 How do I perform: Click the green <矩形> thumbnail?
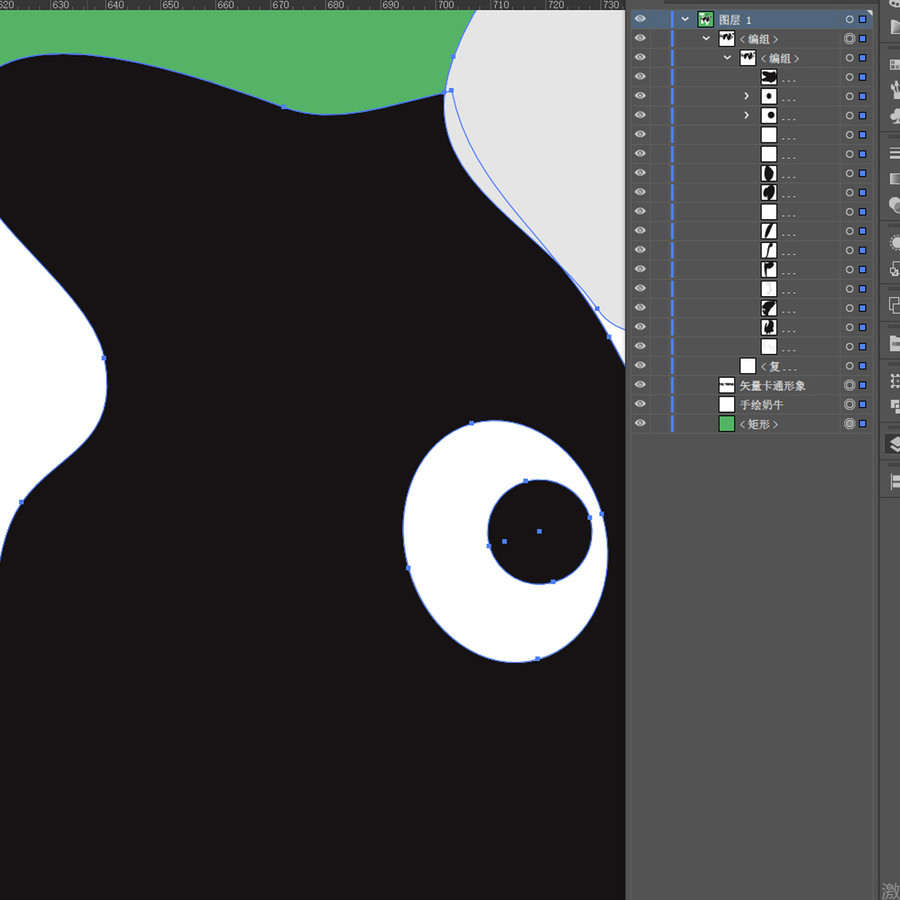pos(727,424)
